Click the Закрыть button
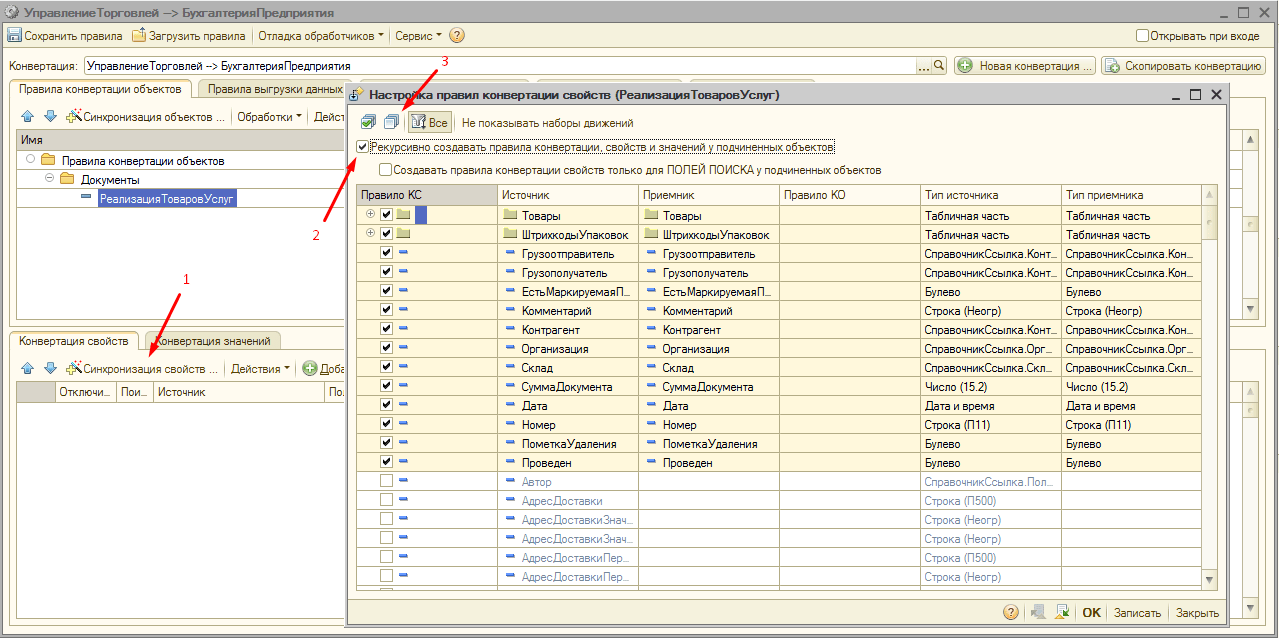This screenshot has height=638, width=1279. 1197,613
